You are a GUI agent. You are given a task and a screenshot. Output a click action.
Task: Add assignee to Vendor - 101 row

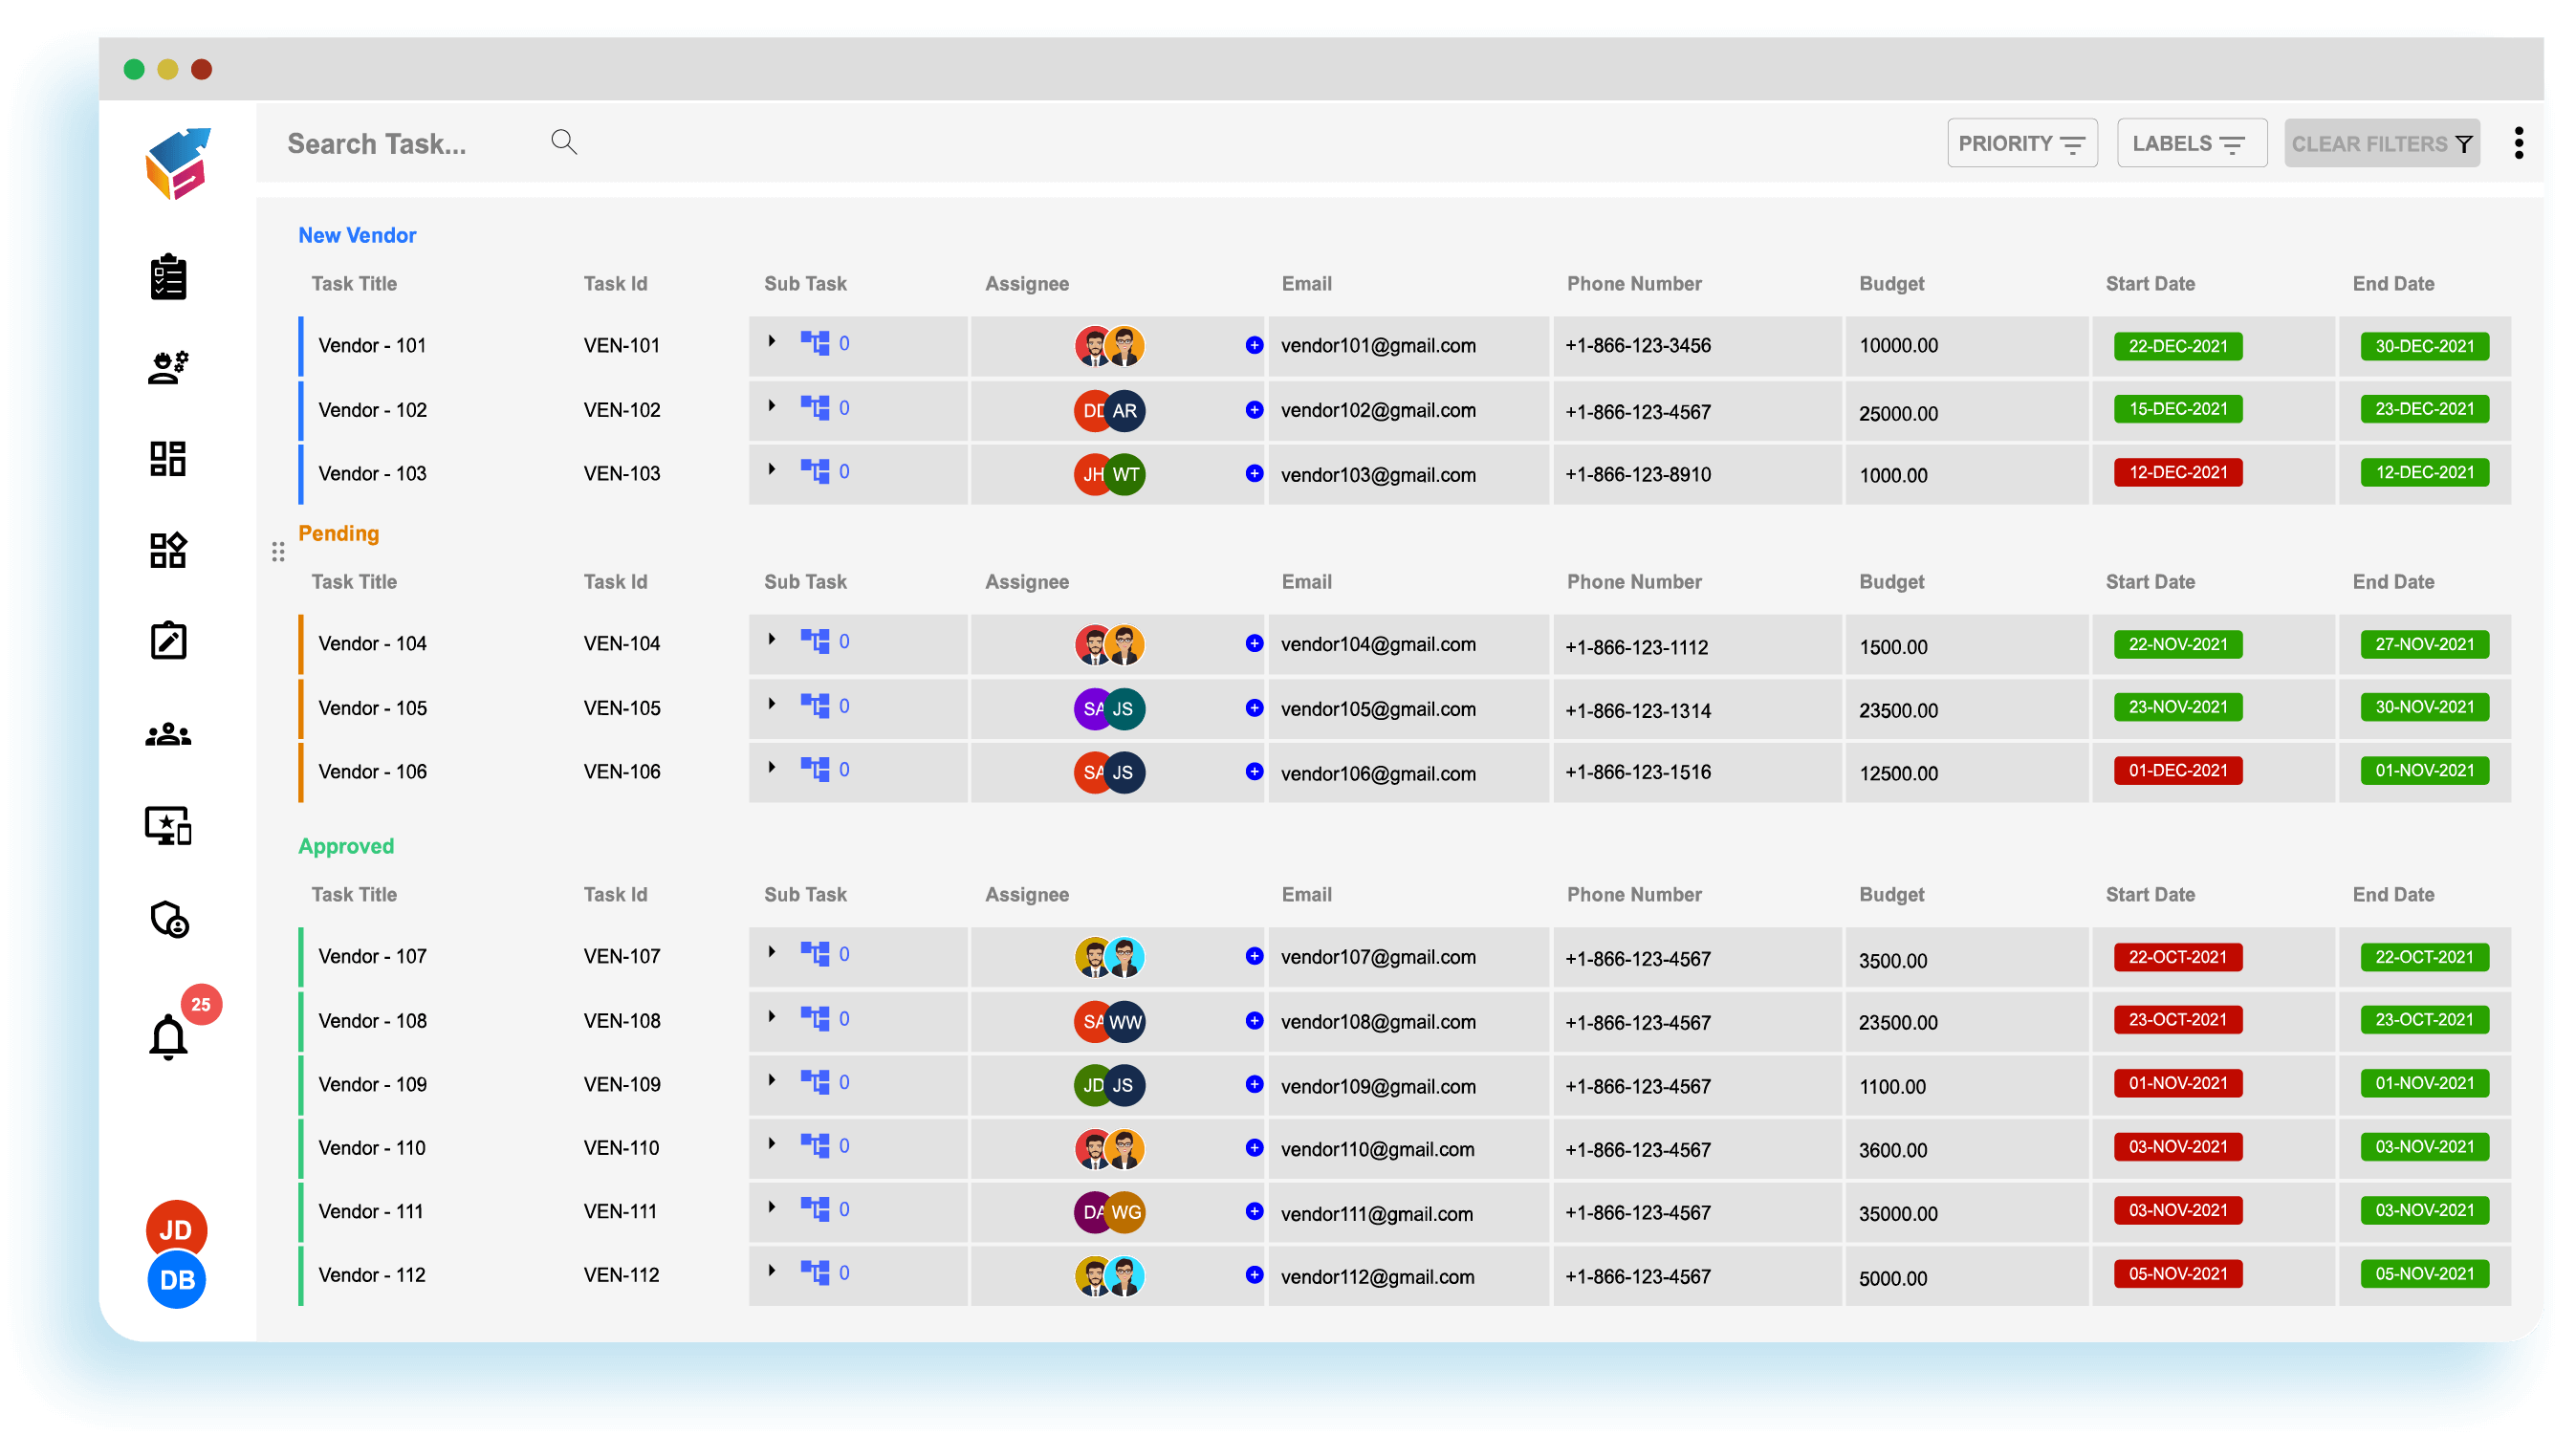(1254, 345)
